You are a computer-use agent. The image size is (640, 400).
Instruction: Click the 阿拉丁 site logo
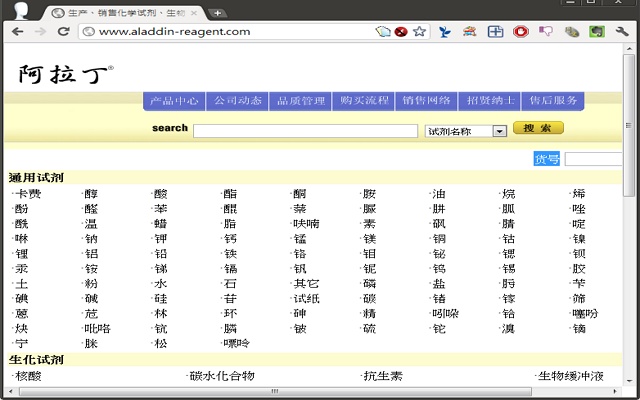click(x=66, y=74)
